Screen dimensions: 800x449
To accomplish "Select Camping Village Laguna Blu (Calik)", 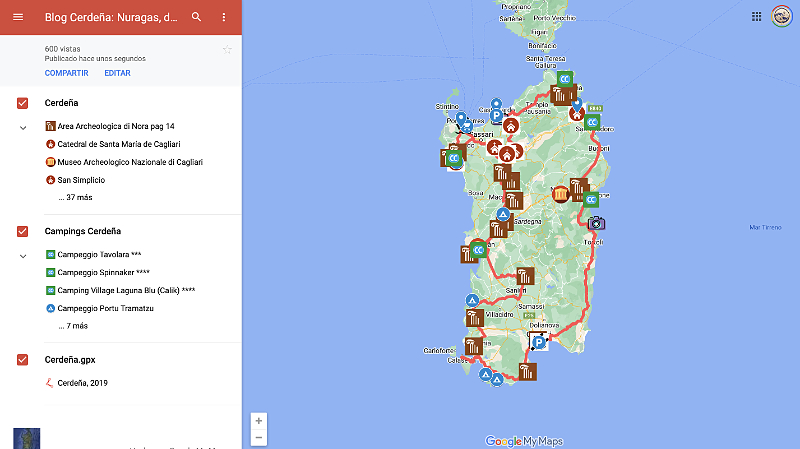I will [x=126, y=290].
